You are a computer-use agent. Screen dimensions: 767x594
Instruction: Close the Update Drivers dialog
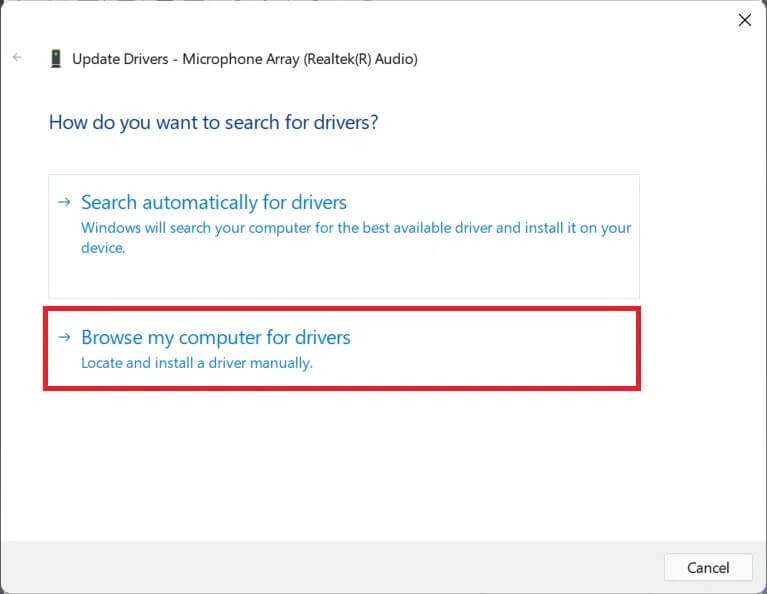point(744,20)
